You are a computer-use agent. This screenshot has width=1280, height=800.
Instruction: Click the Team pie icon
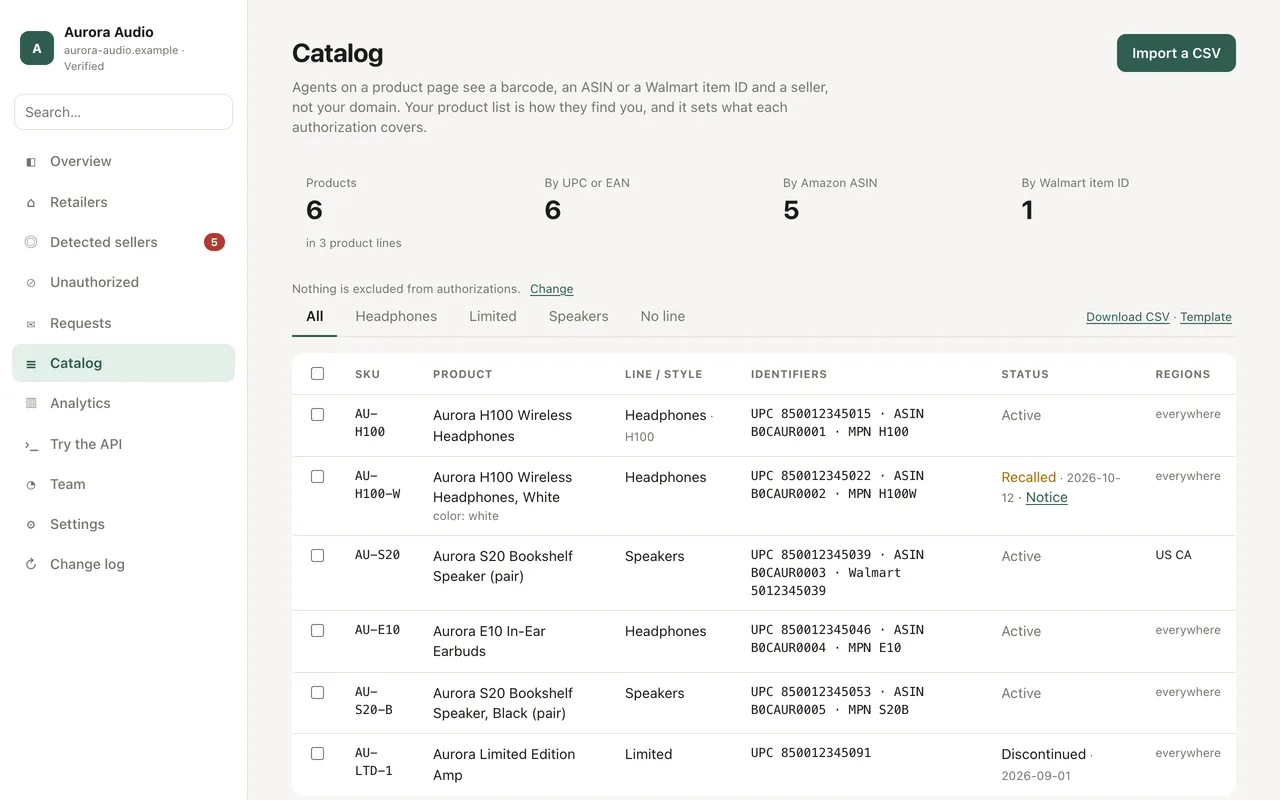tap(31, 485)
